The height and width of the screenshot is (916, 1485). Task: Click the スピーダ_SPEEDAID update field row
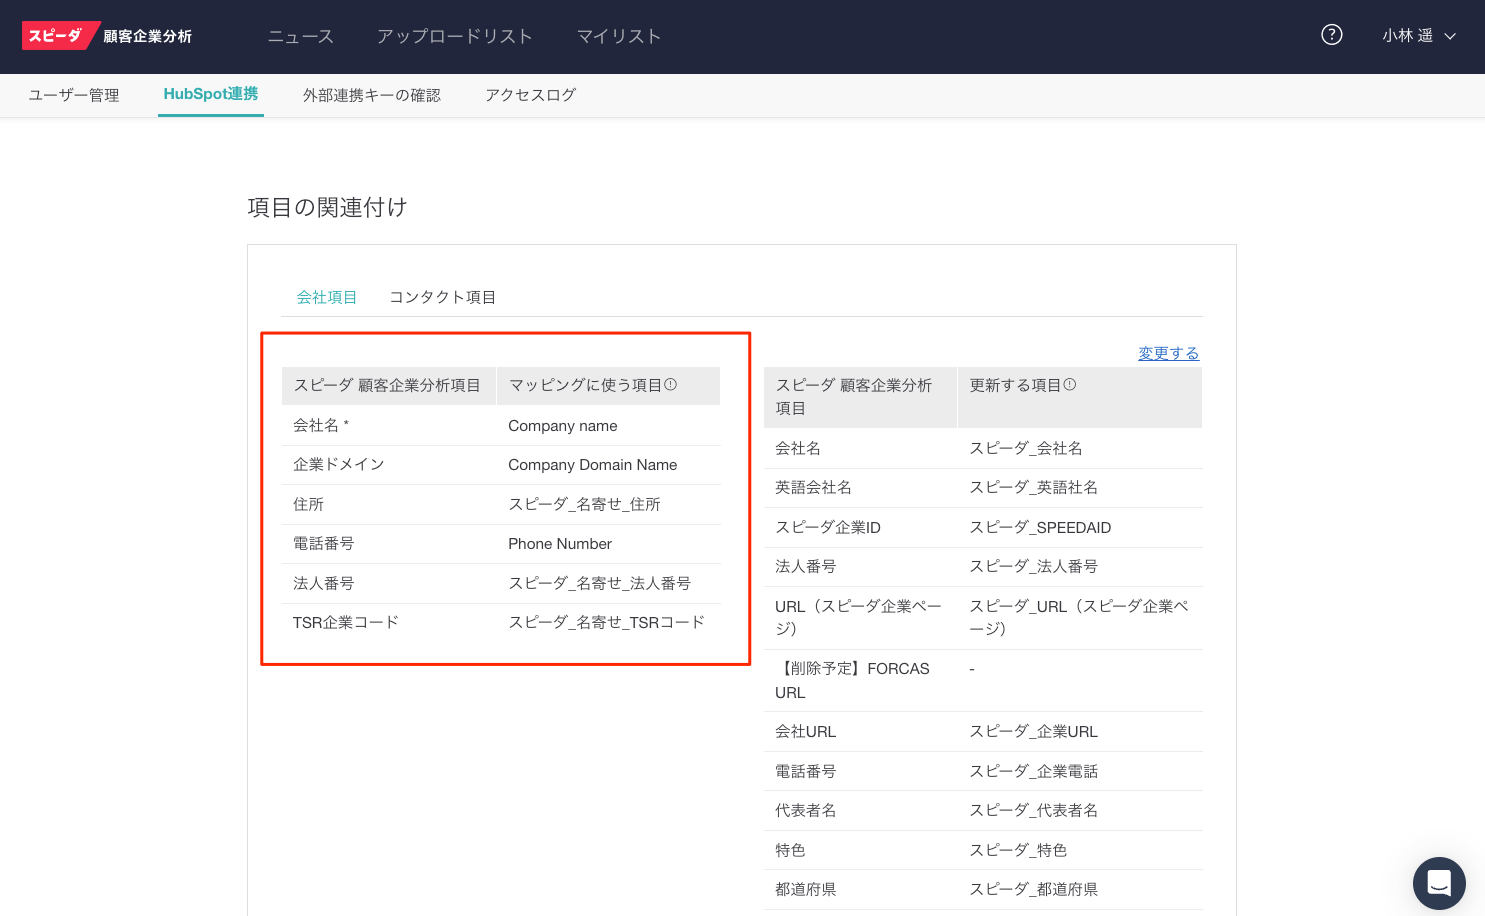[x=1039, y=527]
